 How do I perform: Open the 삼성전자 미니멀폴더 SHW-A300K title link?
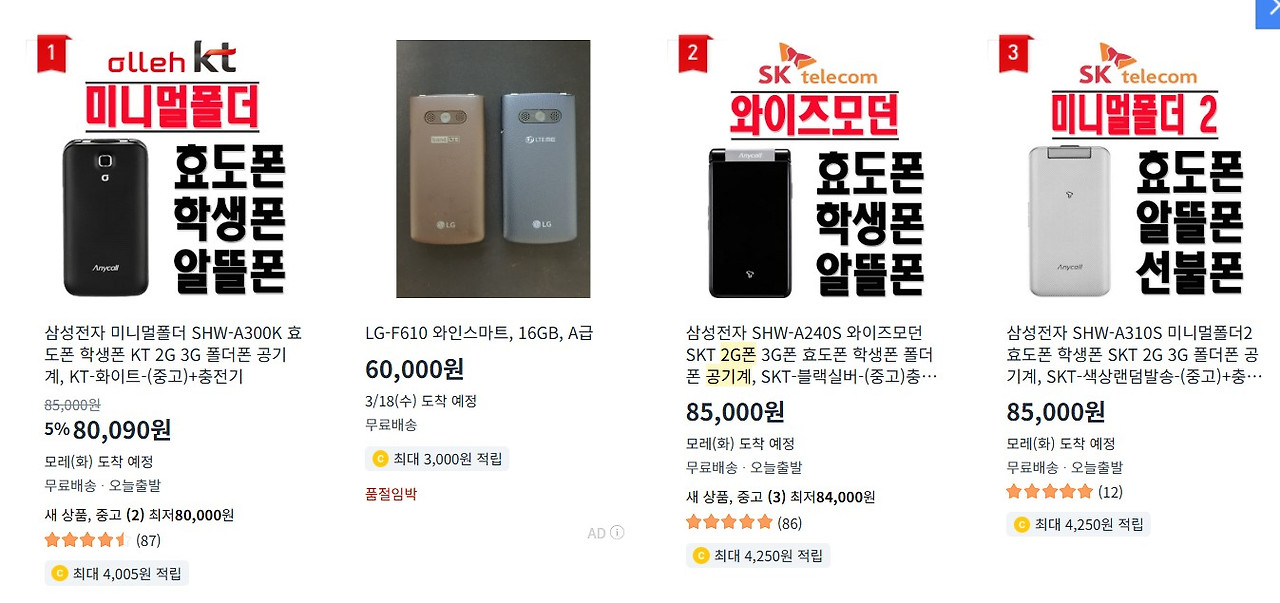(173, 355)
